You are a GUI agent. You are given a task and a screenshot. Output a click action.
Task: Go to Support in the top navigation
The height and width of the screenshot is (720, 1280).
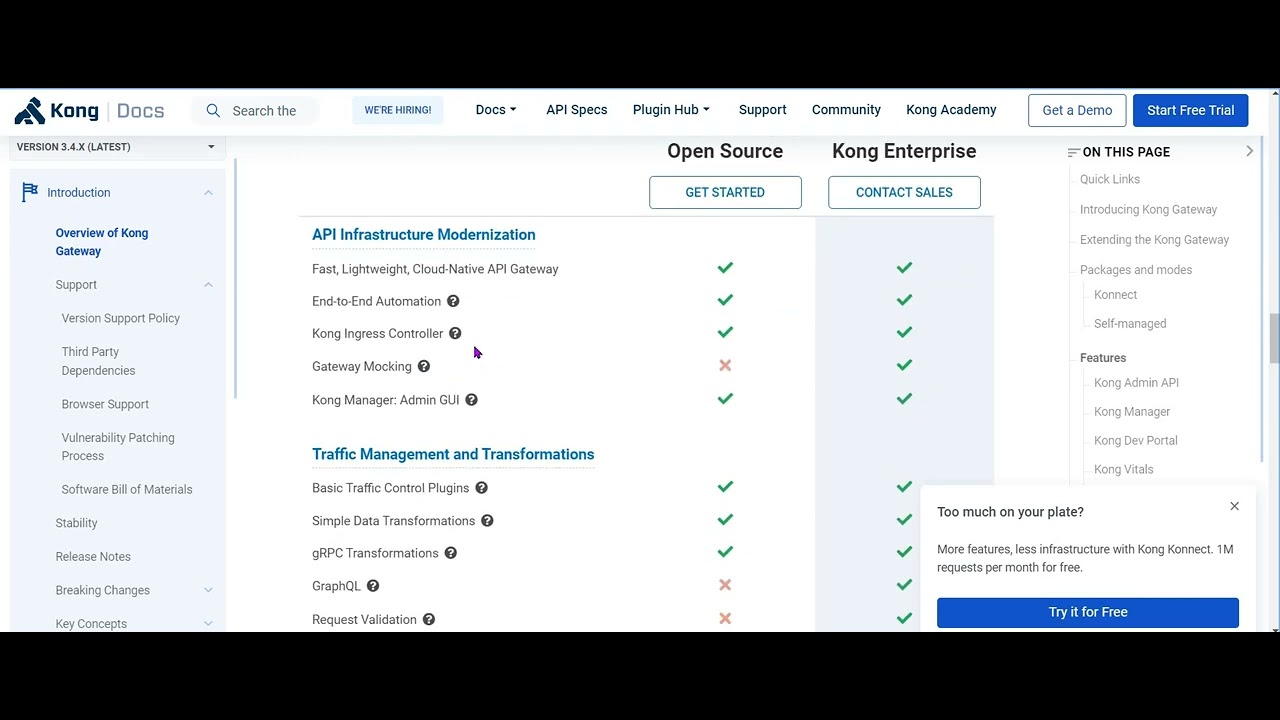click(763, 110)
